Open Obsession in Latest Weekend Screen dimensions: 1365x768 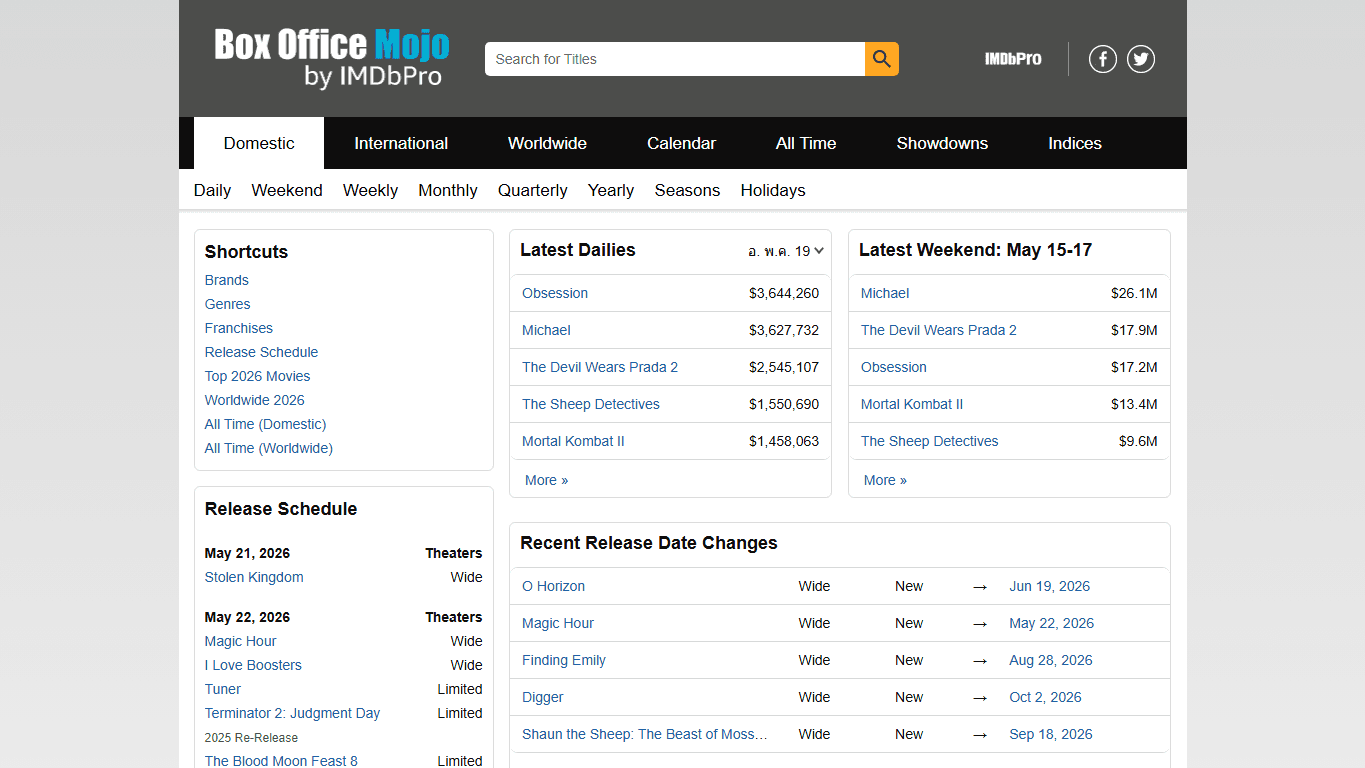894,367
